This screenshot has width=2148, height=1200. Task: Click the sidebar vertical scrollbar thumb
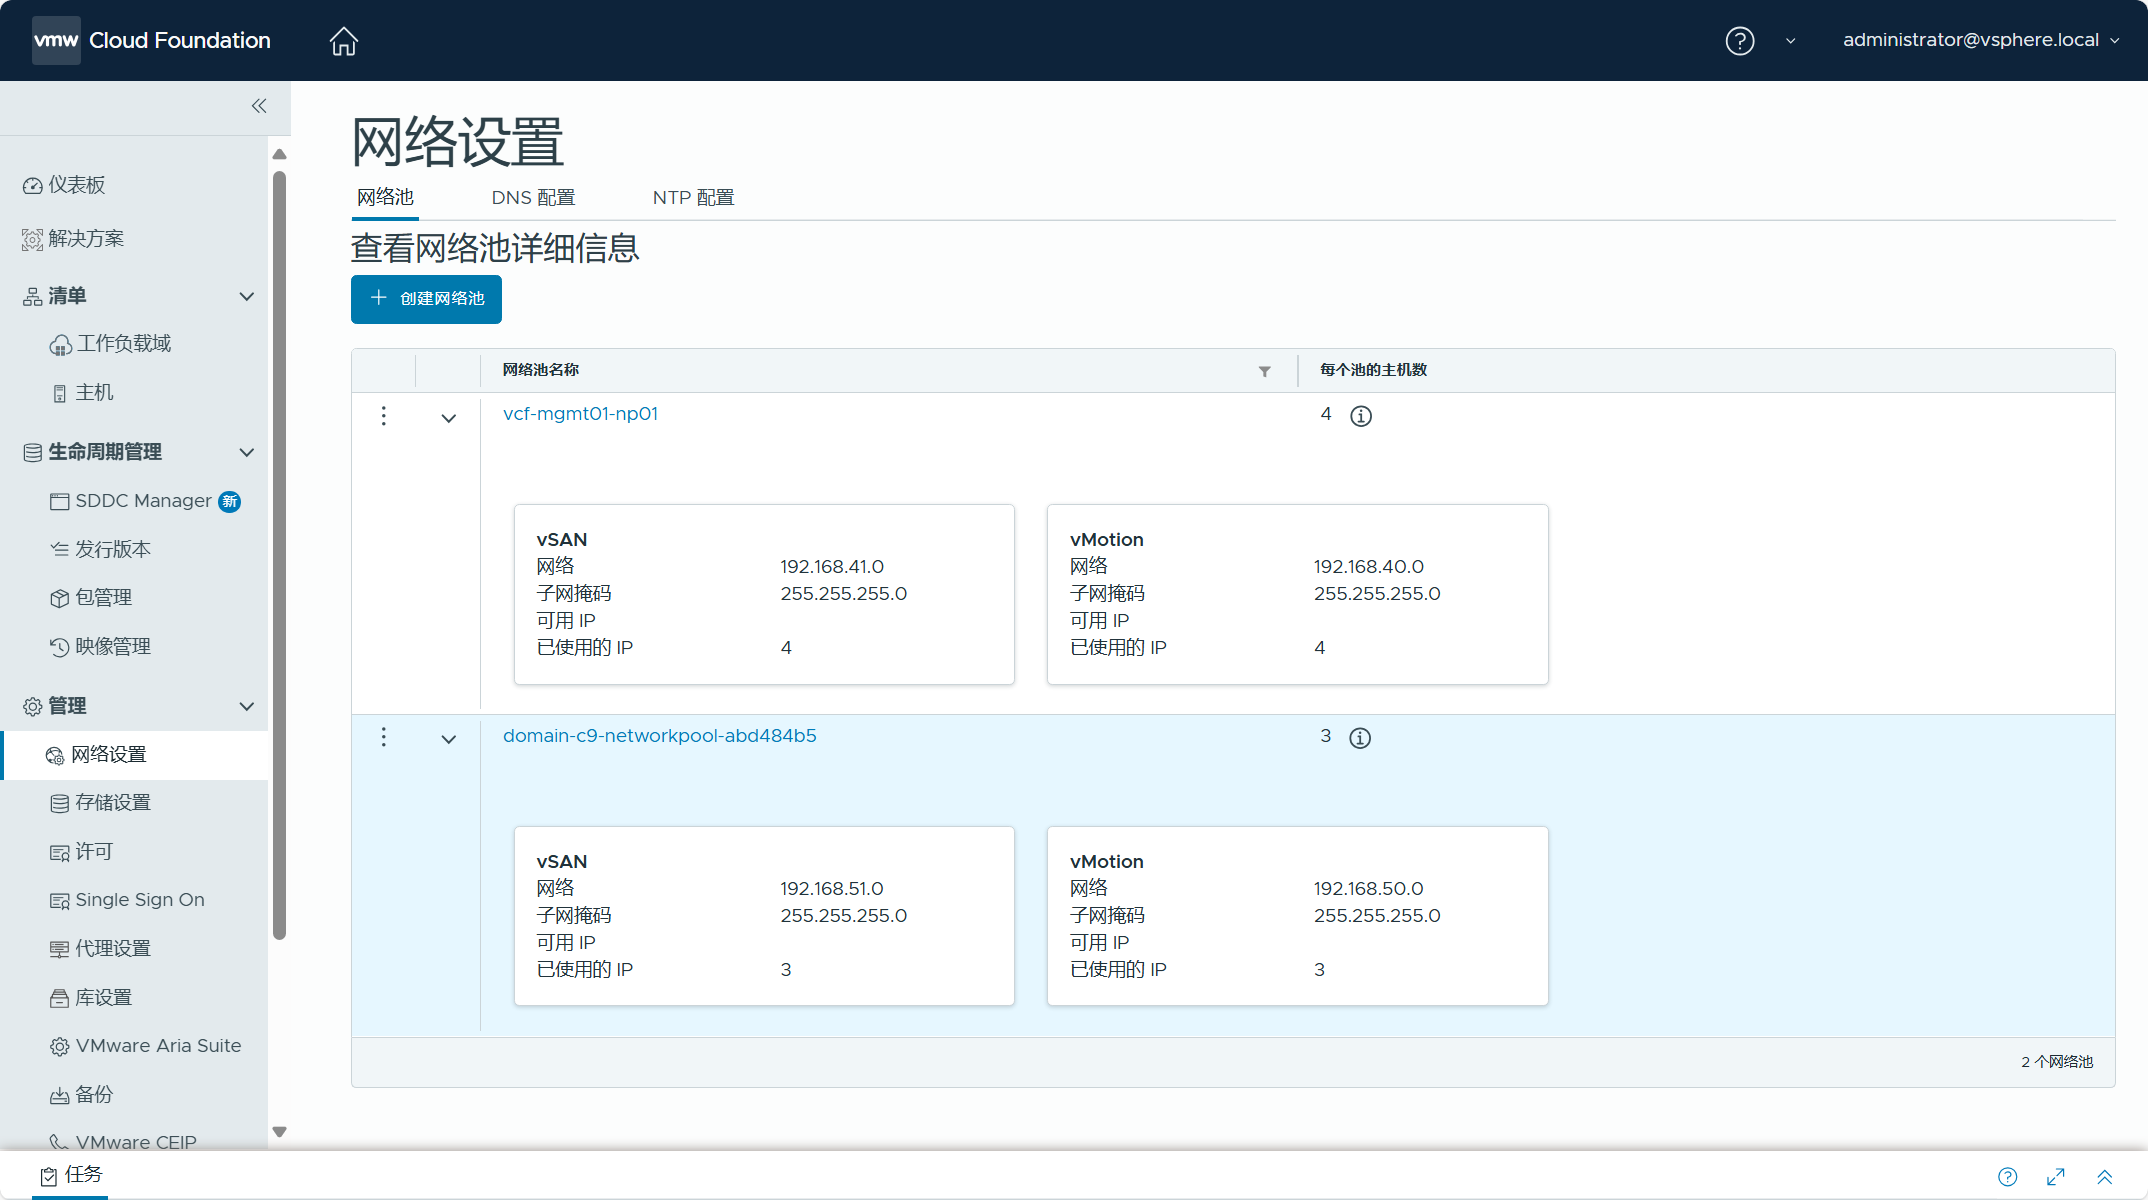tap(280, 556)
